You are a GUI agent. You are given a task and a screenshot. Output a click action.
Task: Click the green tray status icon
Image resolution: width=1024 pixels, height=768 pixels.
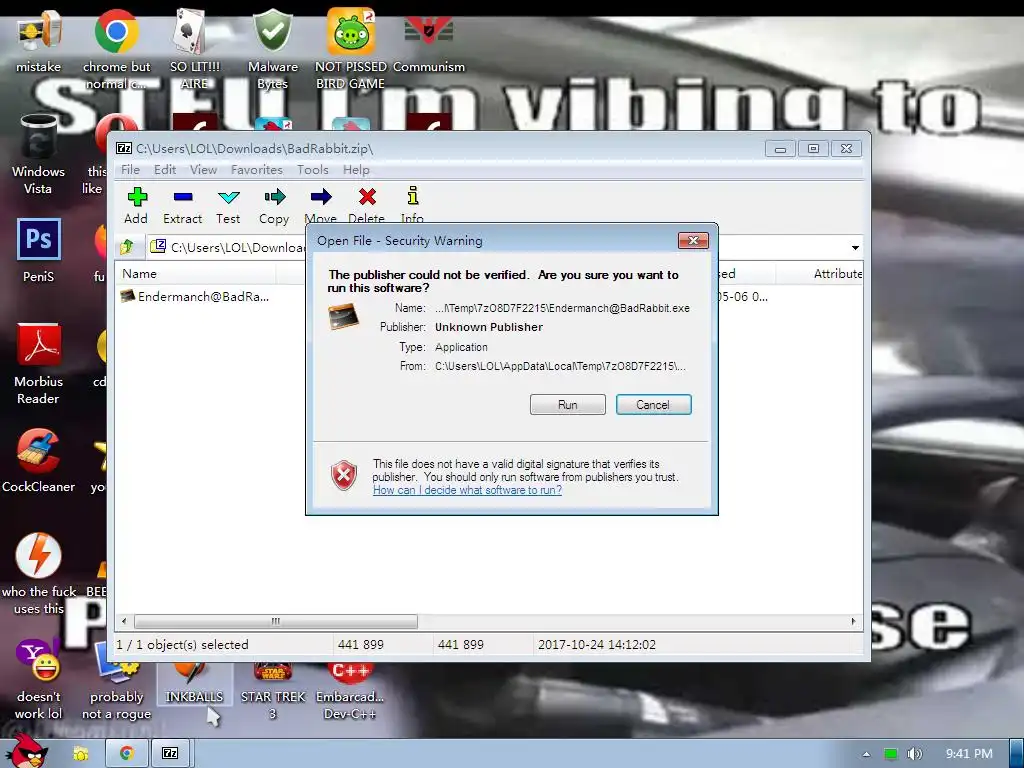point(891,754)
